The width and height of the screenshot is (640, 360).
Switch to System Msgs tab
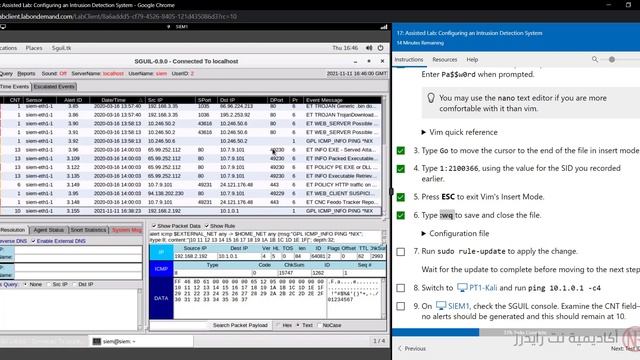click(x=127, y=230)
